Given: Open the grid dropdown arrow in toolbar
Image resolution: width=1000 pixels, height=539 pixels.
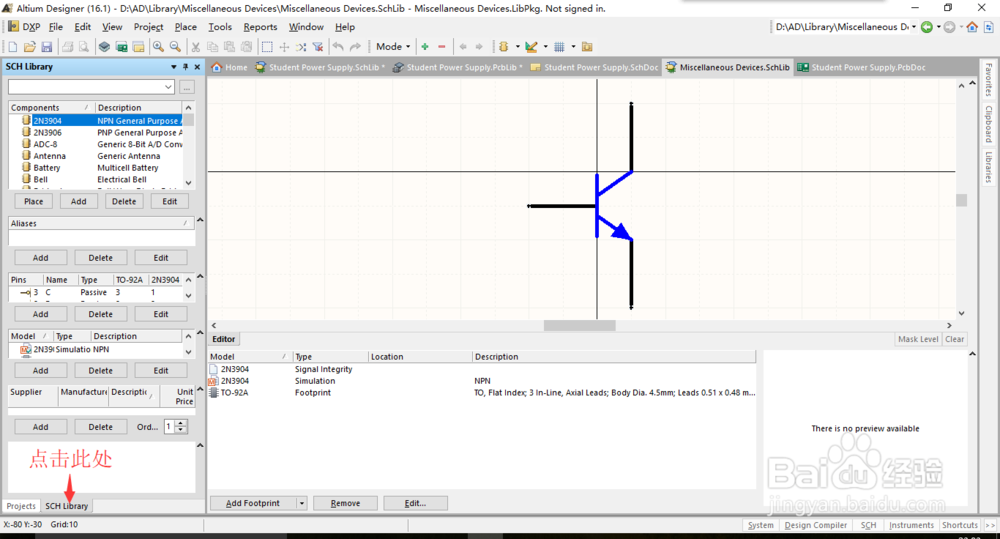Looking at the screenshot, I should click(x=573, y=47).
